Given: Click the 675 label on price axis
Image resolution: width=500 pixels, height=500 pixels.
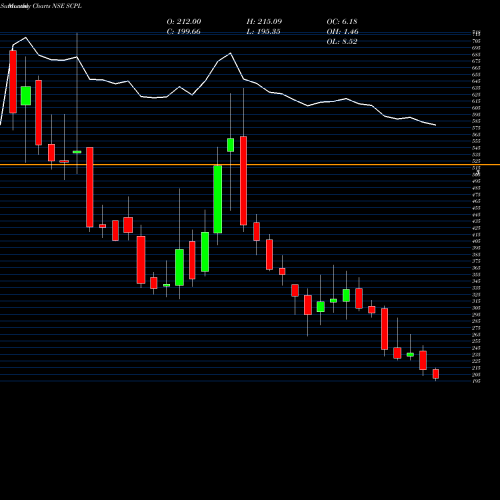Looking at the screenshot, I should click(476, 61).
